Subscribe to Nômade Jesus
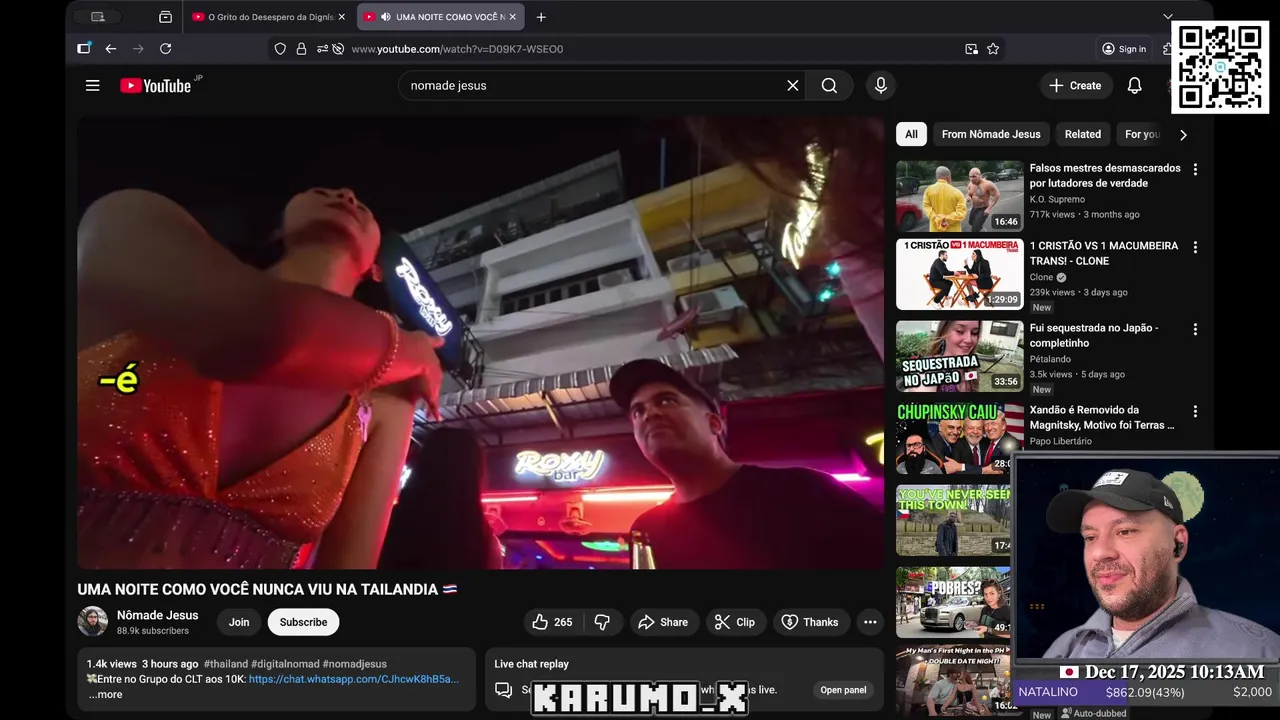The image size is (1280, 720). (x=303, y=622)
